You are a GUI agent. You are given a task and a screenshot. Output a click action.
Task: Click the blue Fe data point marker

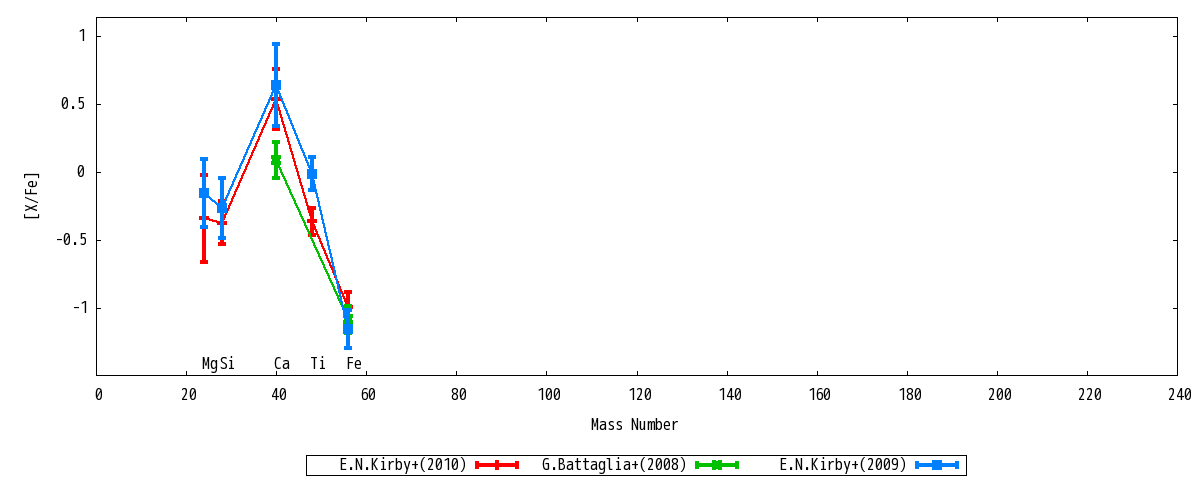348,326
